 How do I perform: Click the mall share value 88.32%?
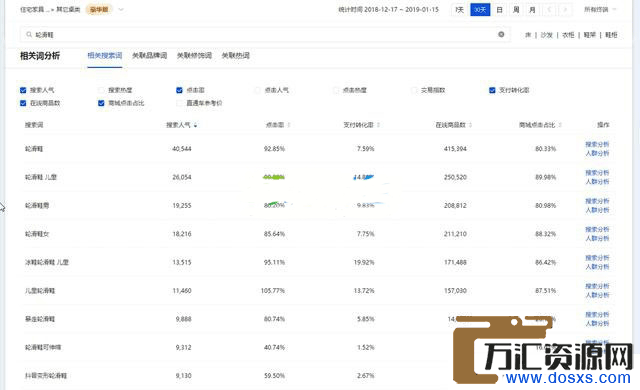(x=546, y=234)
